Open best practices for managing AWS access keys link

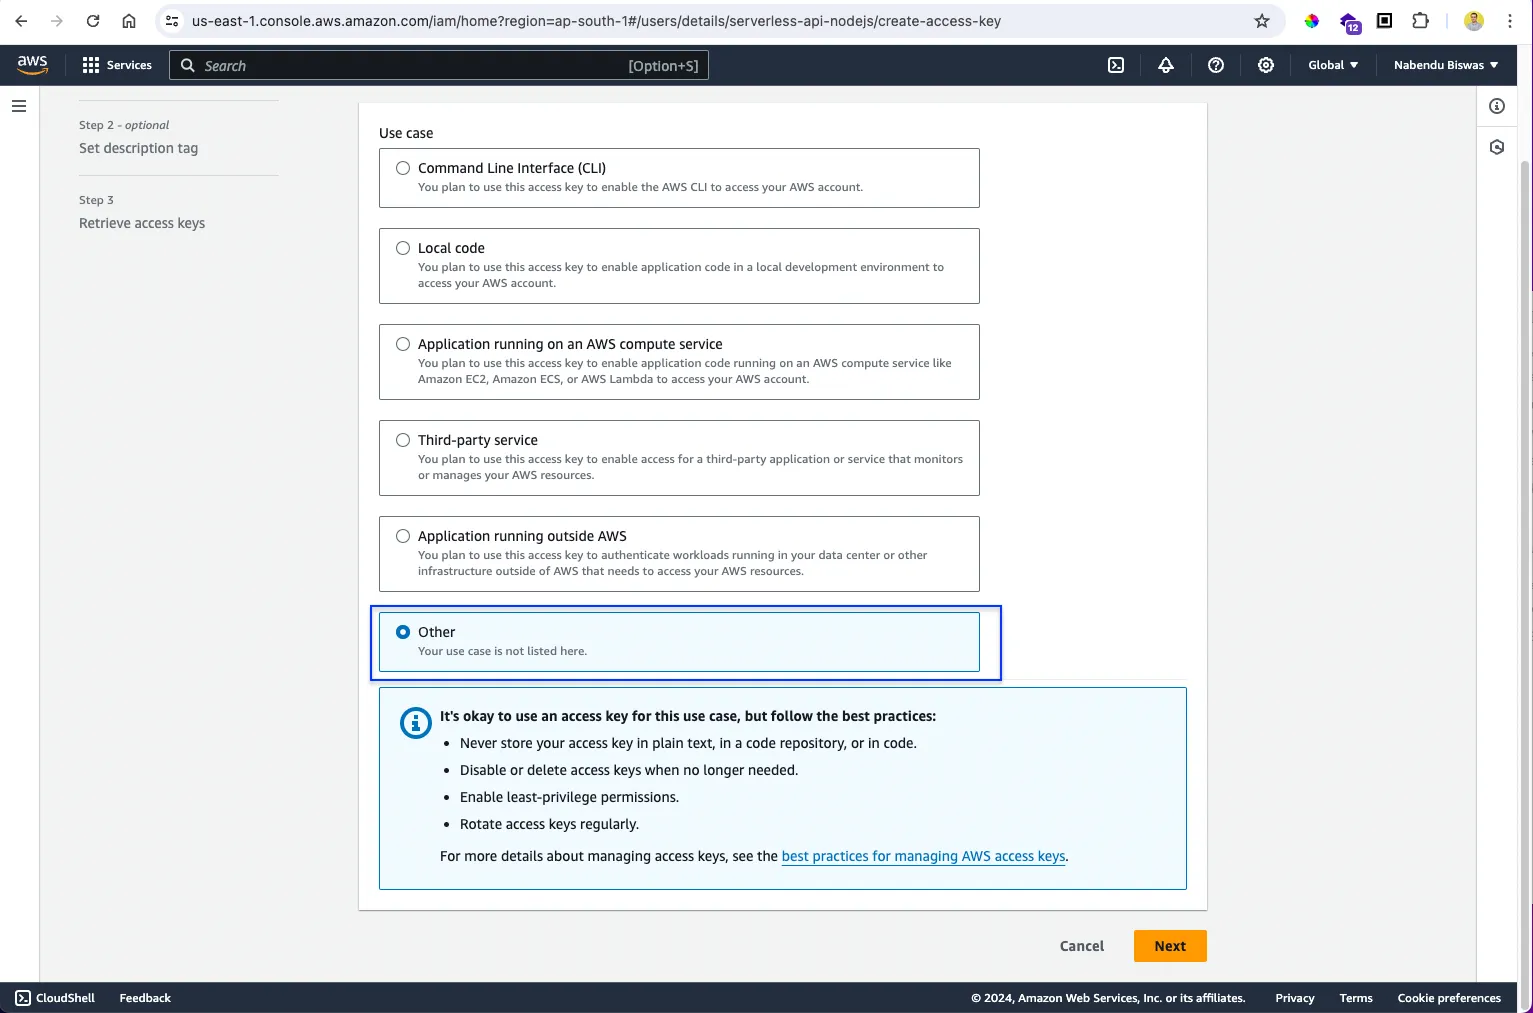coord(923,856)
